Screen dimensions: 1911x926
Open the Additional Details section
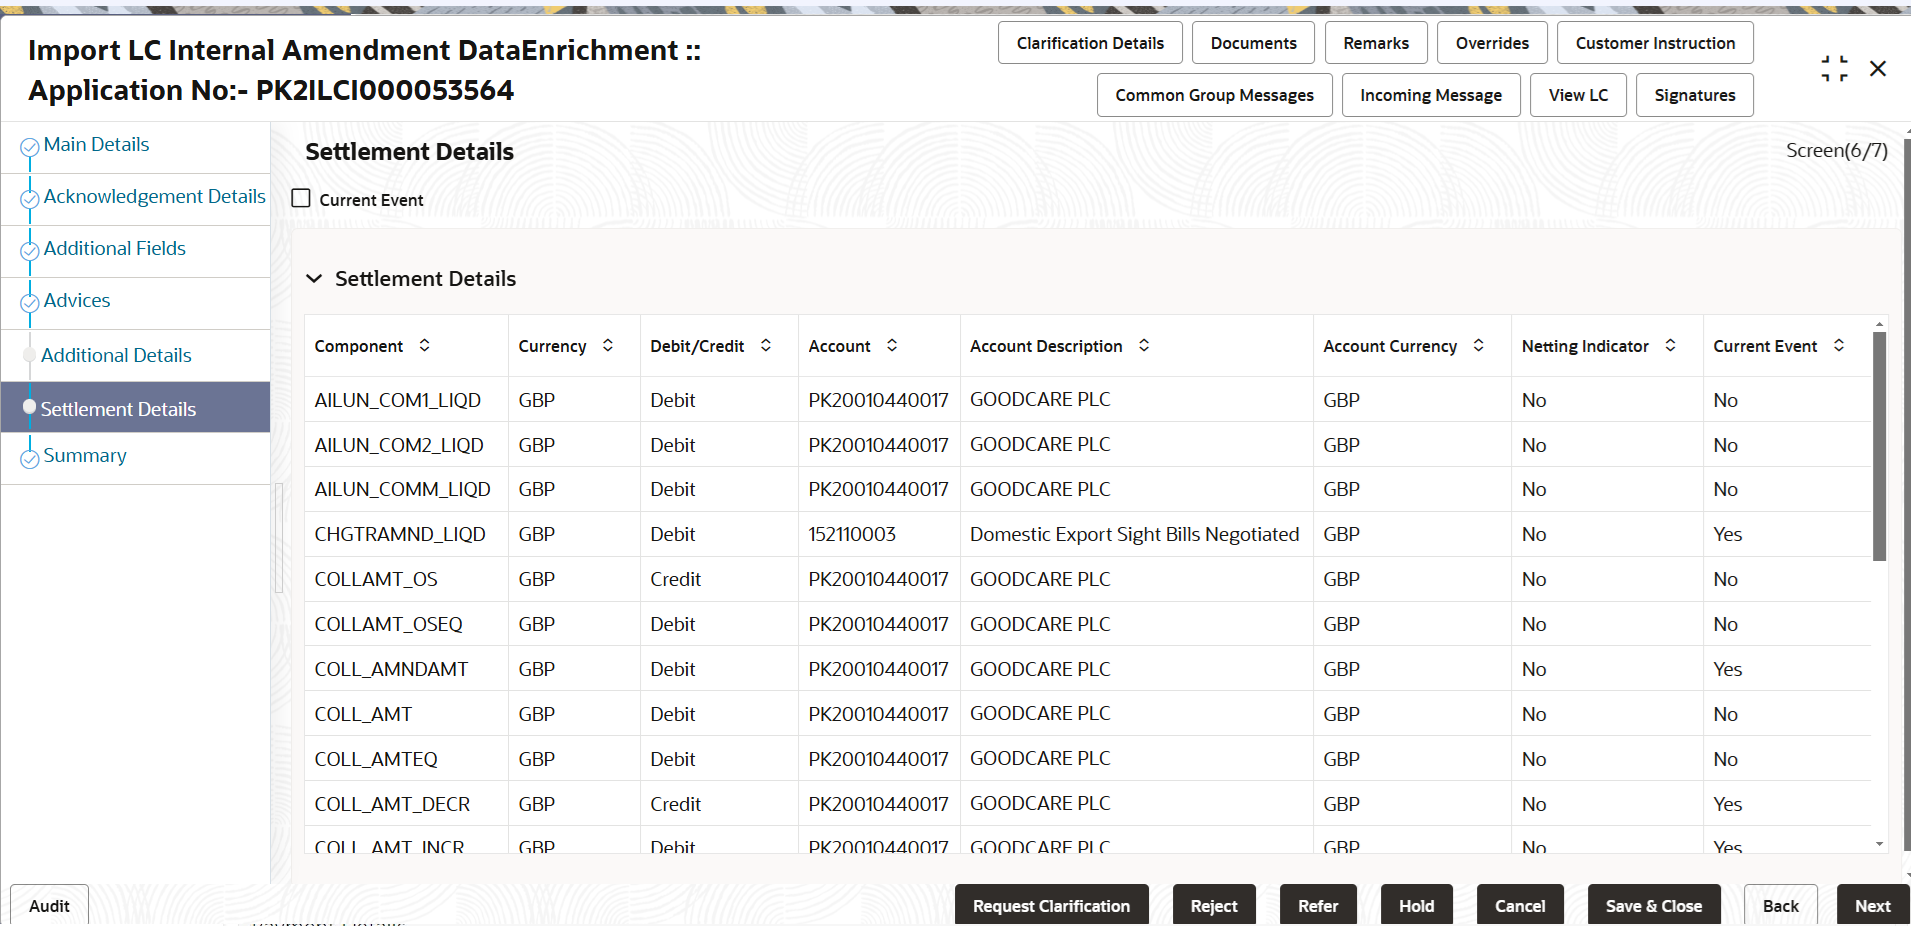(116, 355)
